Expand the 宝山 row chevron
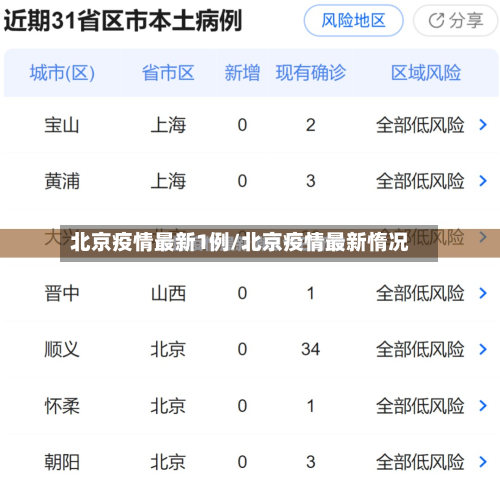Viewport: 500px width, 487px height. click(x=483, y=125)
